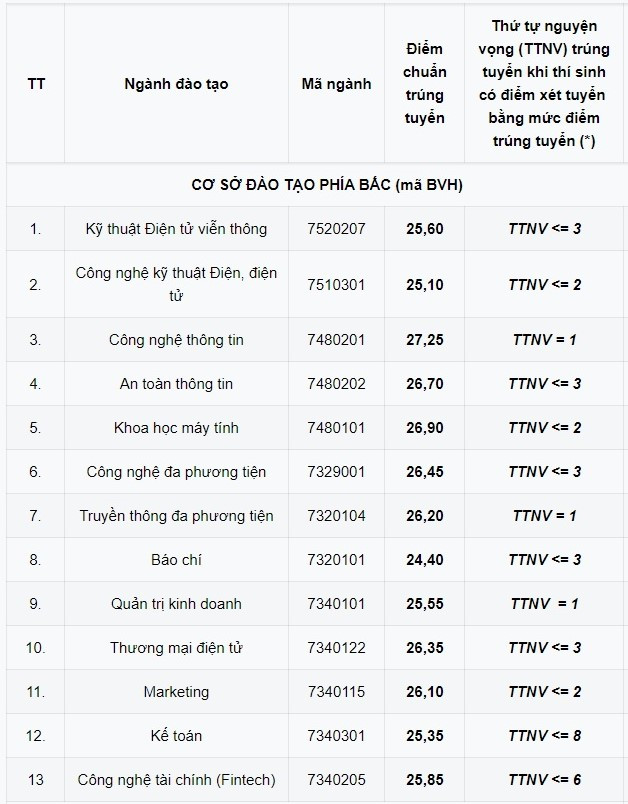Click the "Điểm chuẩn trúng tuyển" header
This screenshot has height=804, width=628.
425,84
